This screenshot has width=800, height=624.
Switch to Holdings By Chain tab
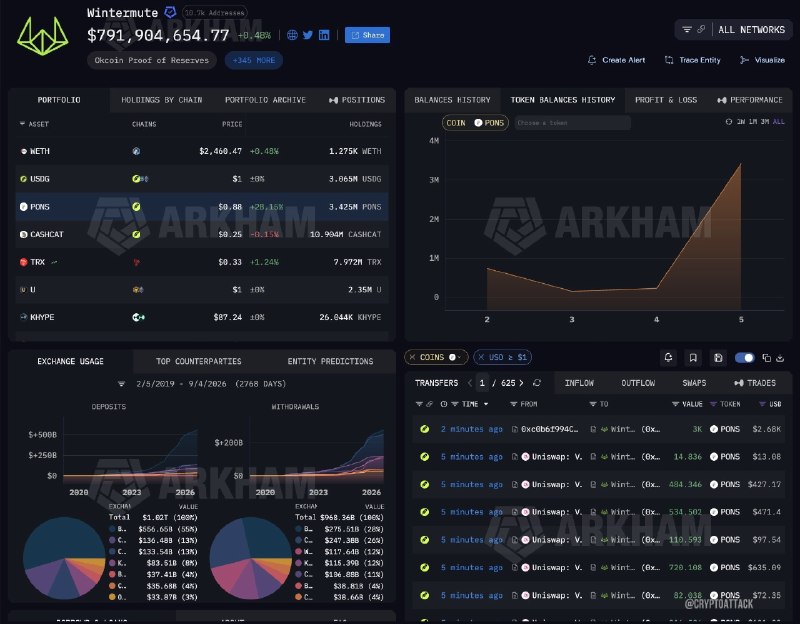162,100
